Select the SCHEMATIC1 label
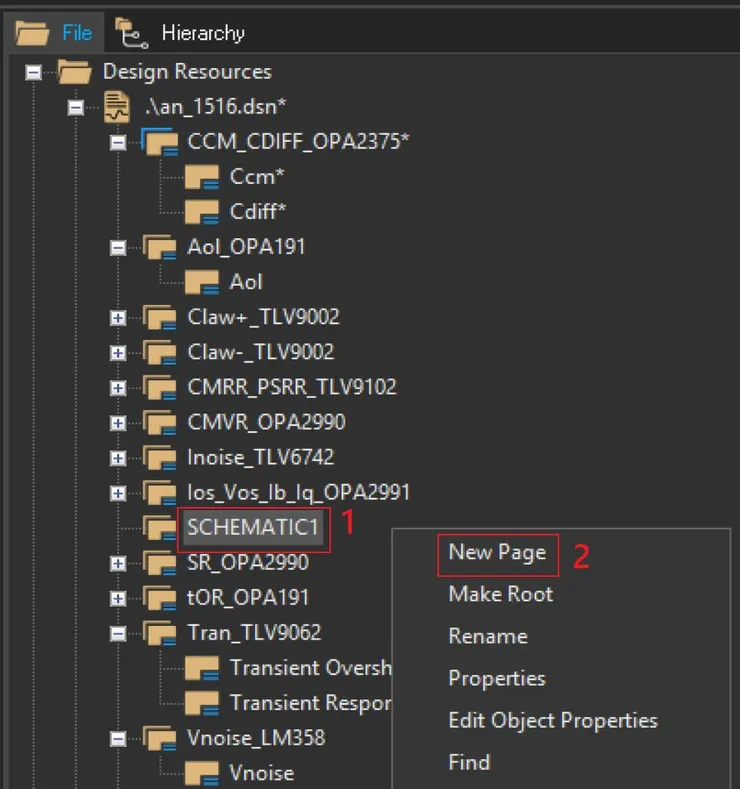Image resolution: width=740 pixels, height=789 pixels. [253, 528]
